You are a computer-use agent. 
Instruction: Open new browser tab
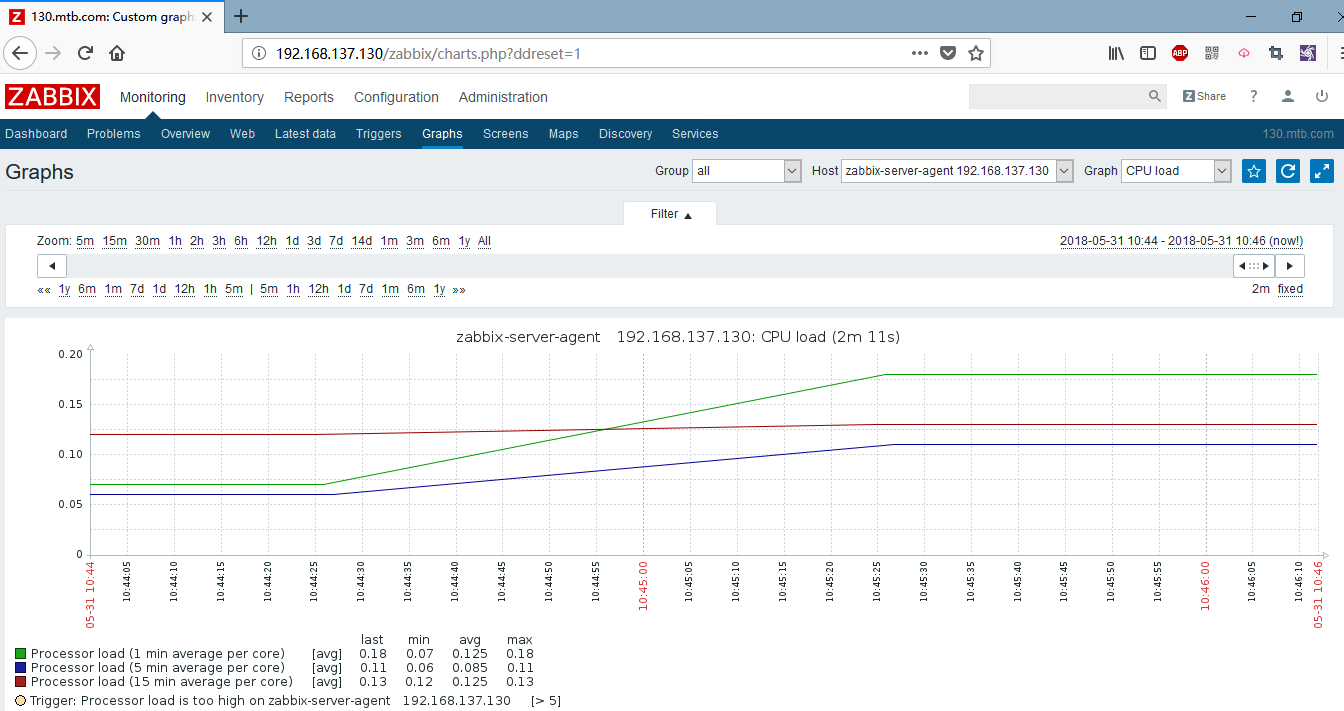point(241,16)
